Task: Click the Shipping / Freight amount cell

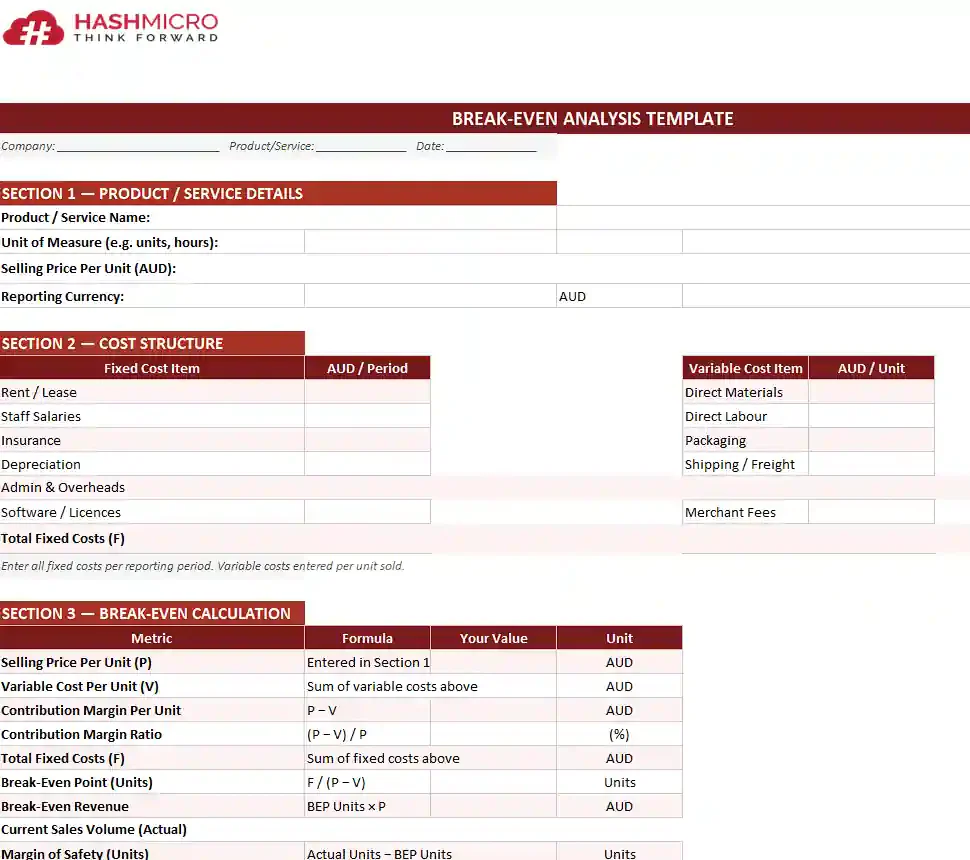Action: click(871, 464)
